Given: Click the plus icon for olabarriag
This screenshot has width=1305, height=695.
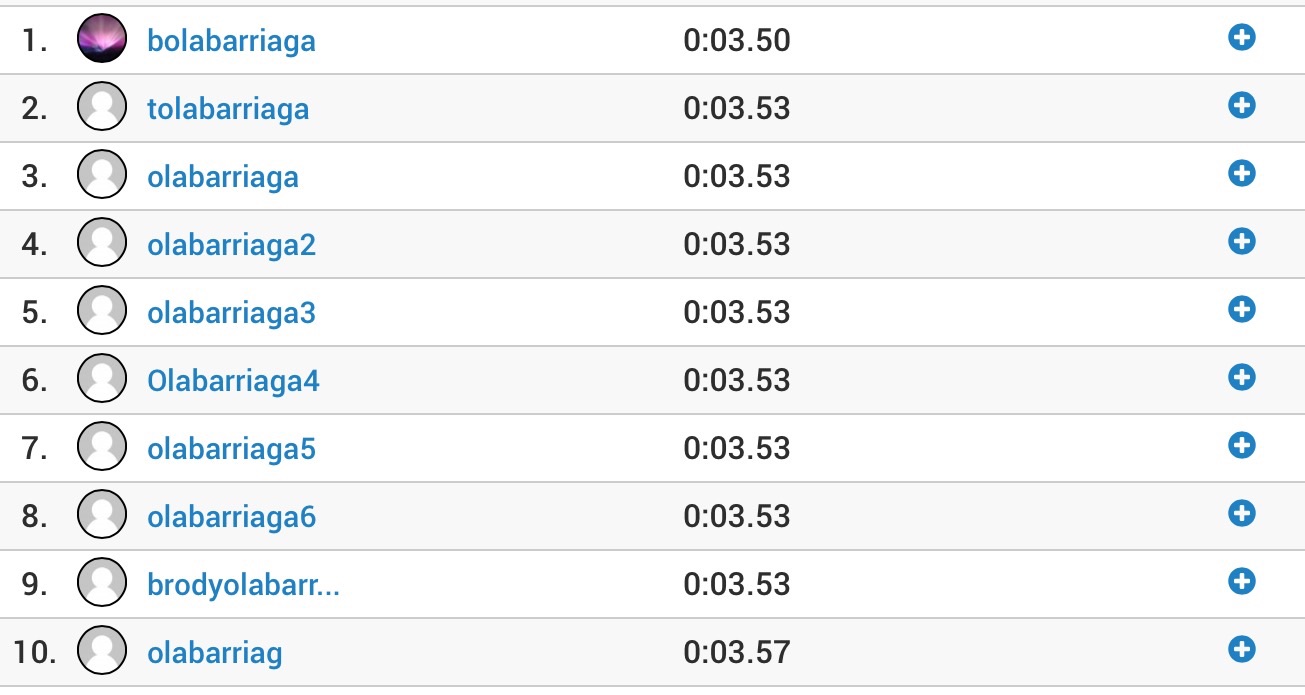Looking at the screenshot, I should tap(1241, 650).
